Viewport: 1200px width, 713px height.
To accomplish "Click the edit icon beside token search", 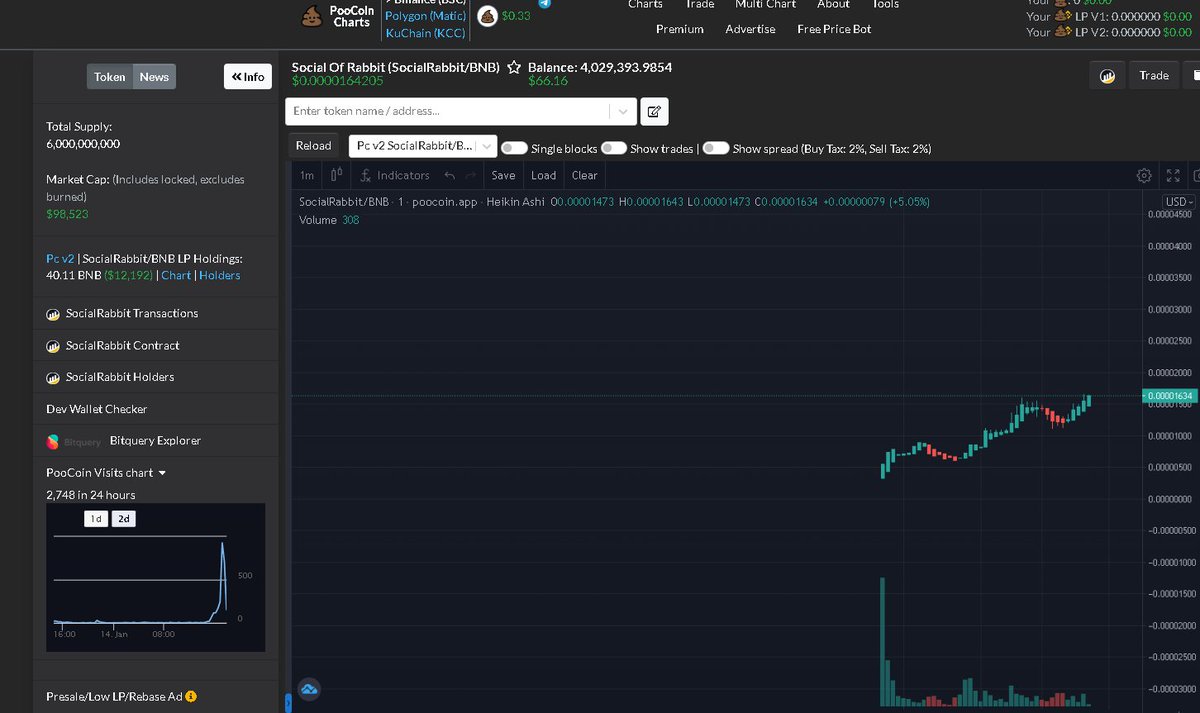I will click(653, 111).
